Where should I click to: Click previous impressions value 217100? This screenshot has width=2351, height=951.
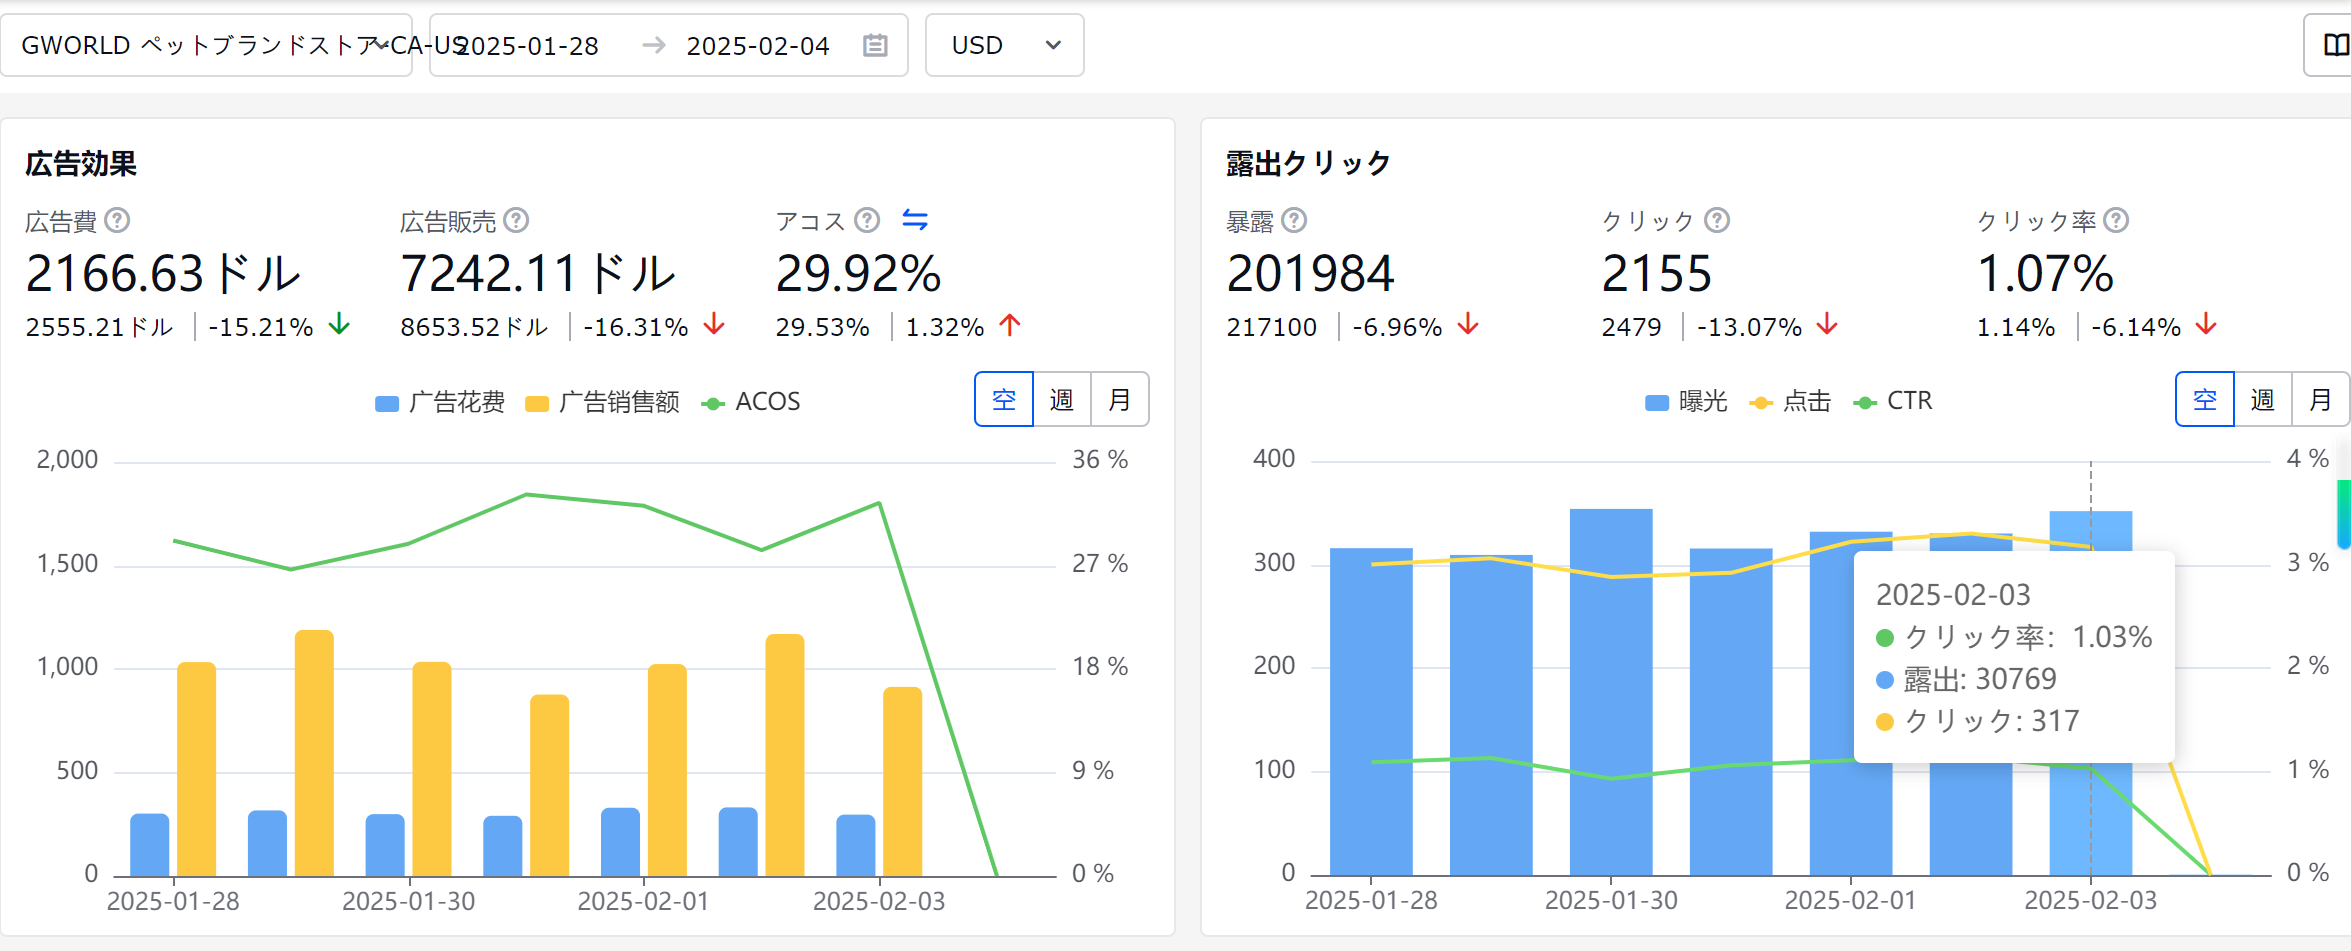[x=1272, y=327]
